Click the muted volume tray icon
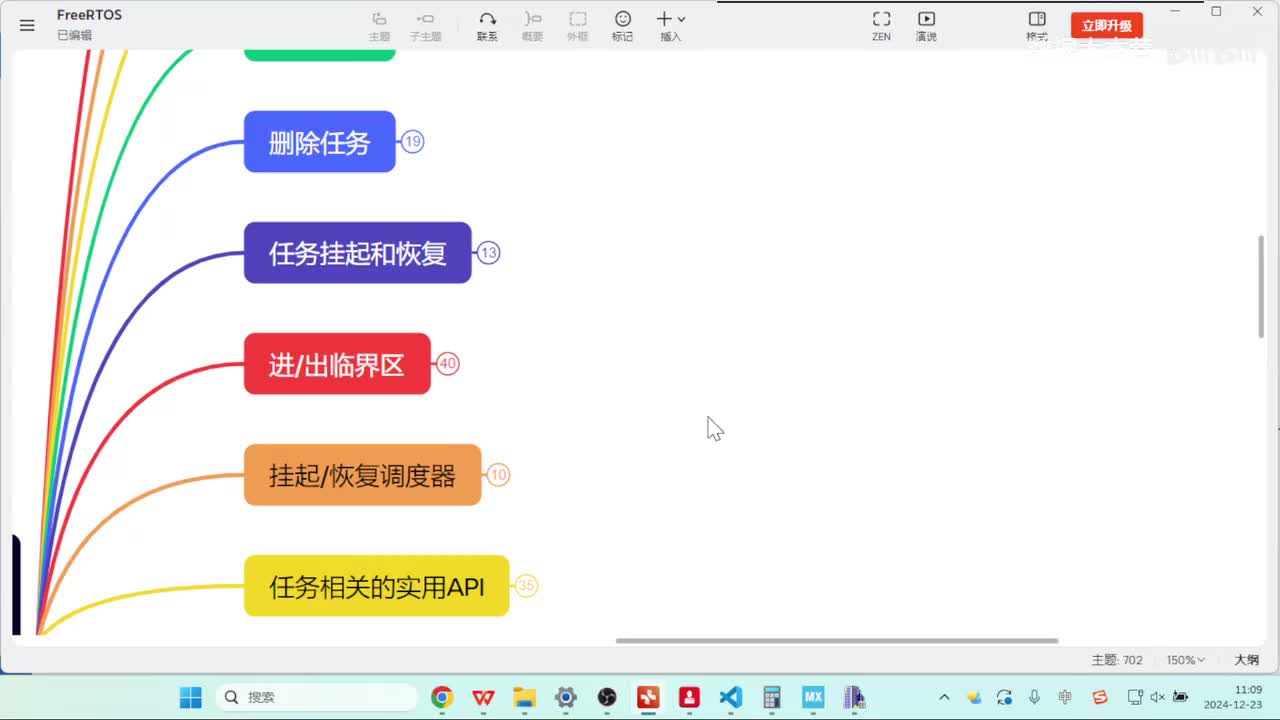 click(x=1158, y=697)
